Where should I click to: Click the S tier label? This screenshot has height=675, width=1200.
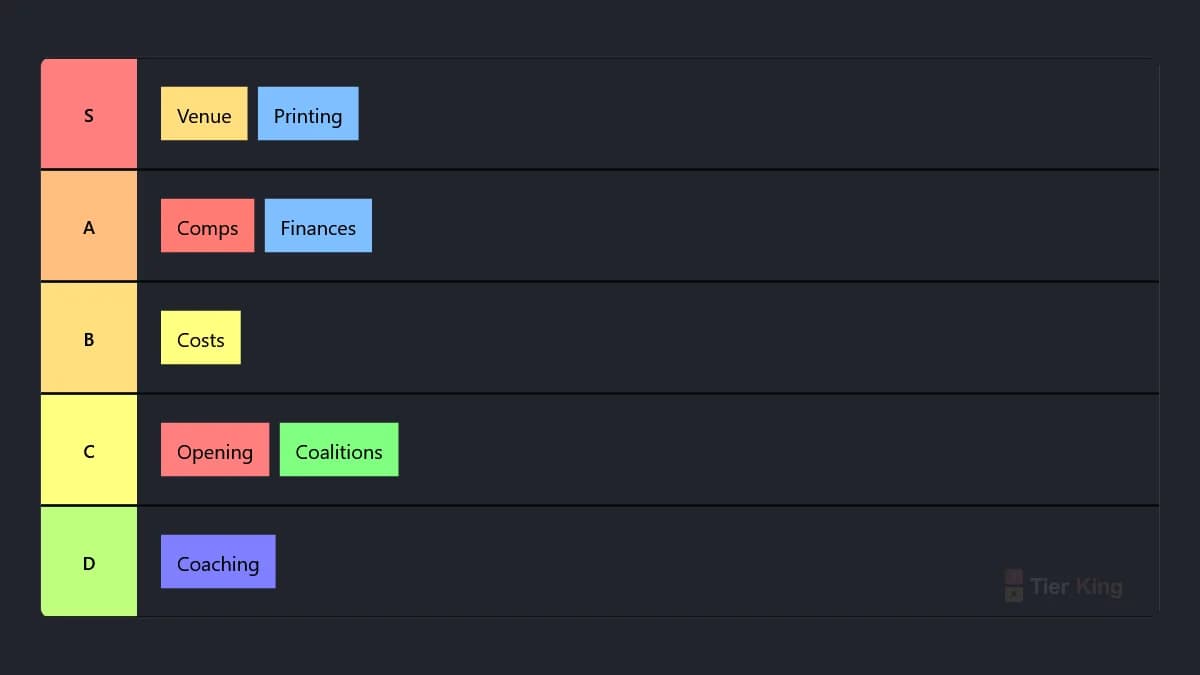pyautogui.click(x=89, y=114)
